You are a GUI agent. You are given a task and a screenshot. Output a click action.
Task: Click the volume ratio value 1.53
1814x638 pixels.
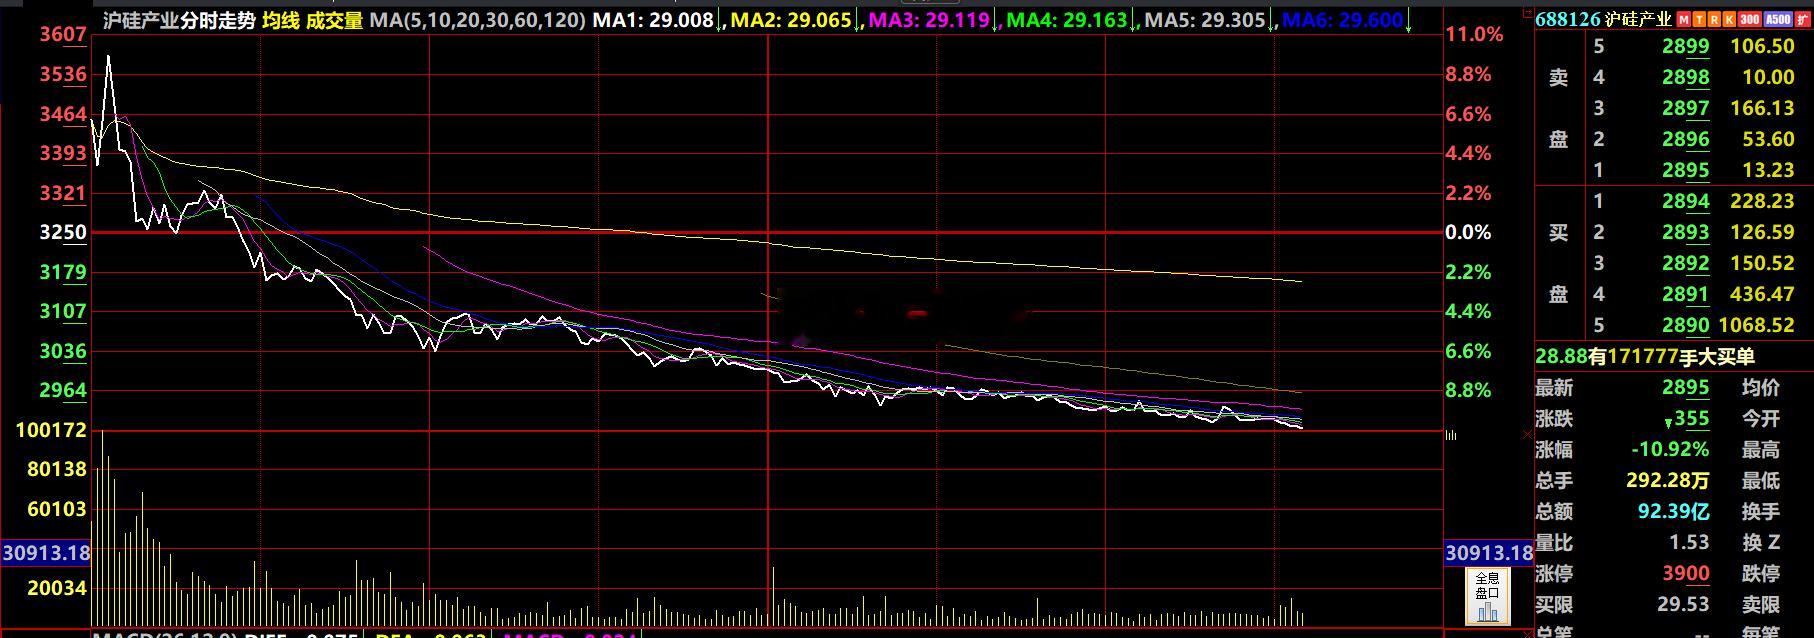(x=1689, y=542)
